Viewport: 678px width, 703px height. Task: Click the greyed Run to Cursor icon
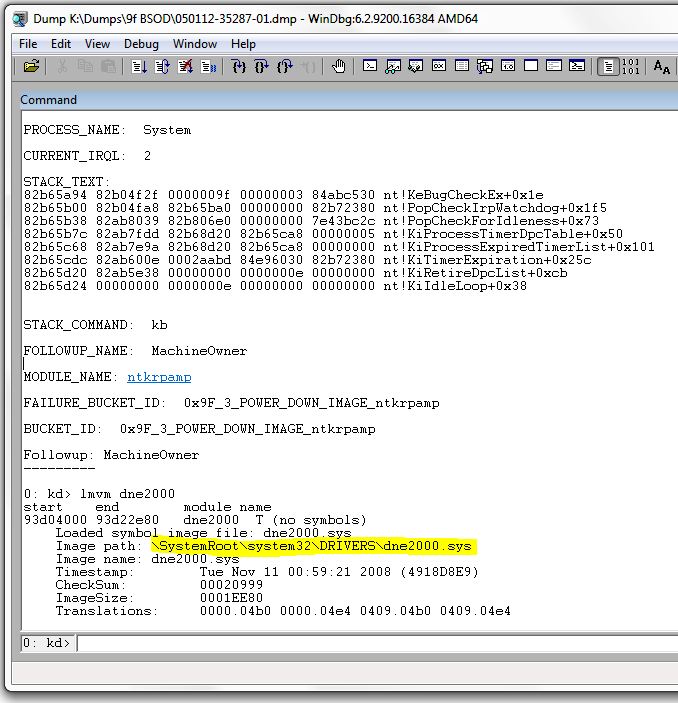(x=308, y=67)
